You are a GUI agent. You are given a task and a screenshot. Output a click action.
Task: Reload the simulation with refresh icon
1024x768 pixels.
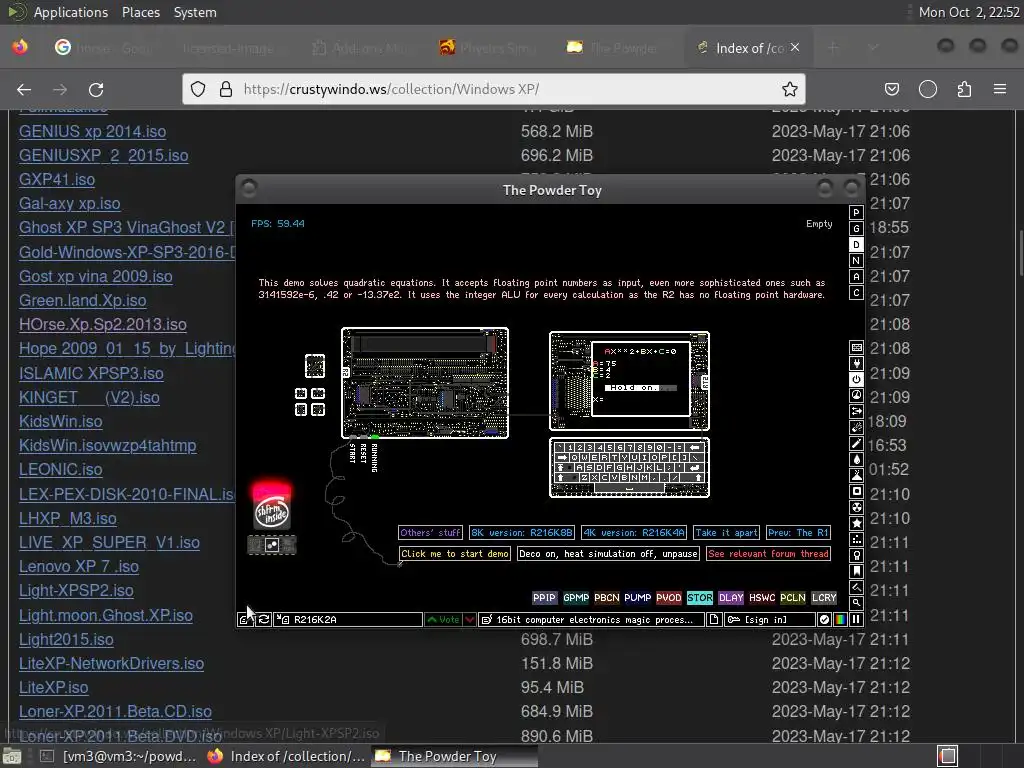point(263,619)
